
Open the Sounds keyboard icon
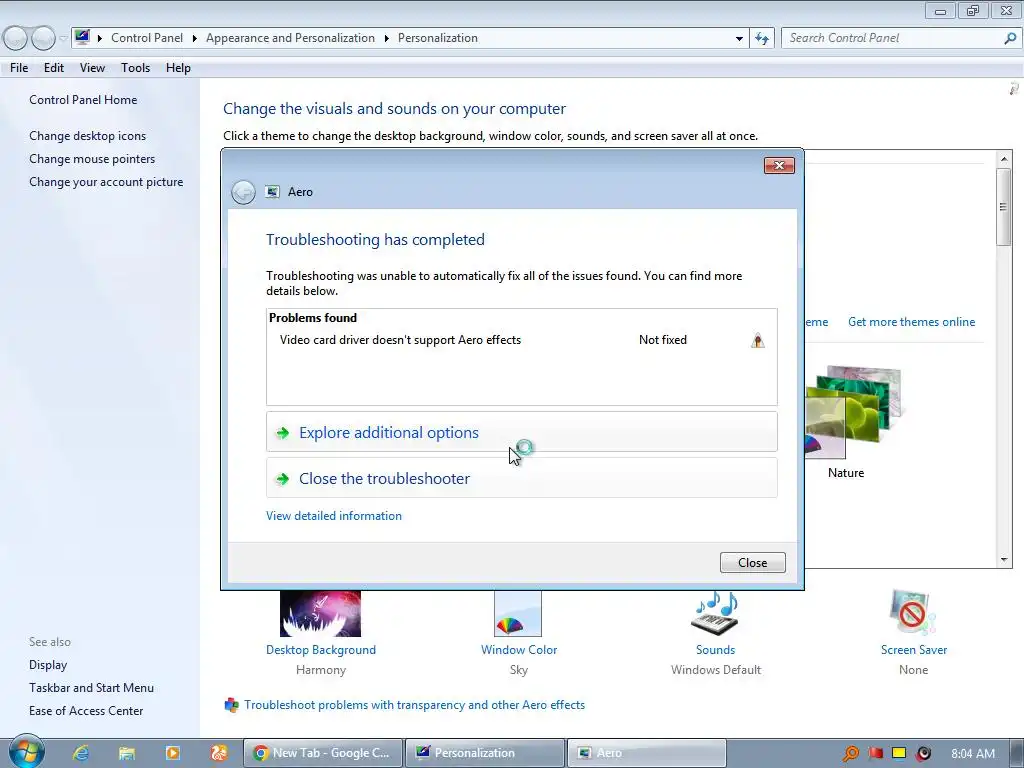pos(715,613)
